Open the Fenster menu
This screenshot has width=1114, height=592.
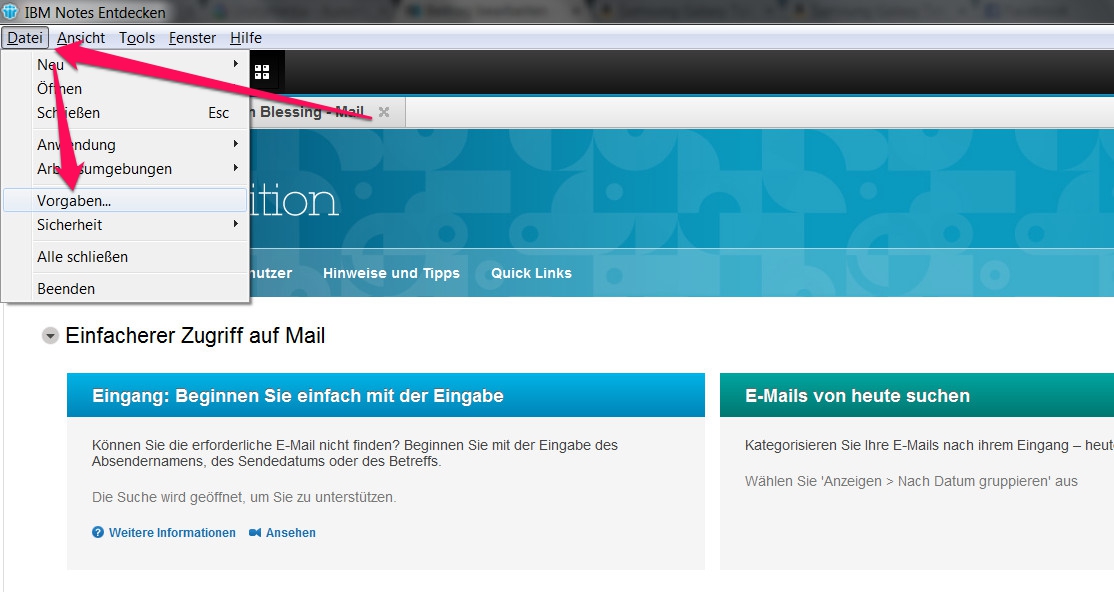click(x=192, y=38)
